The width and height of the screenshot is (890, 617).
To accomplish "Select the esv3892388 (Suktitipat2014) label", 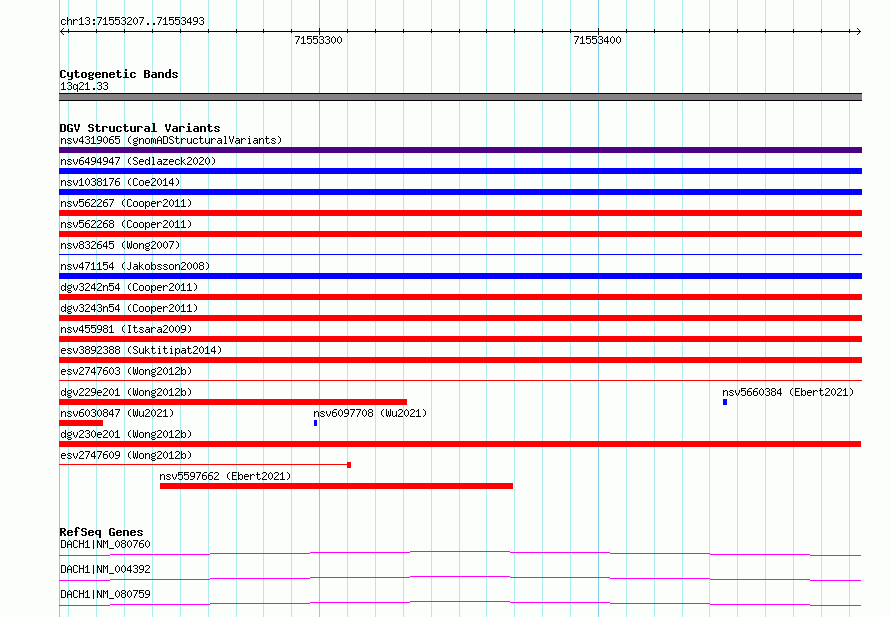I will pos(141,350).
